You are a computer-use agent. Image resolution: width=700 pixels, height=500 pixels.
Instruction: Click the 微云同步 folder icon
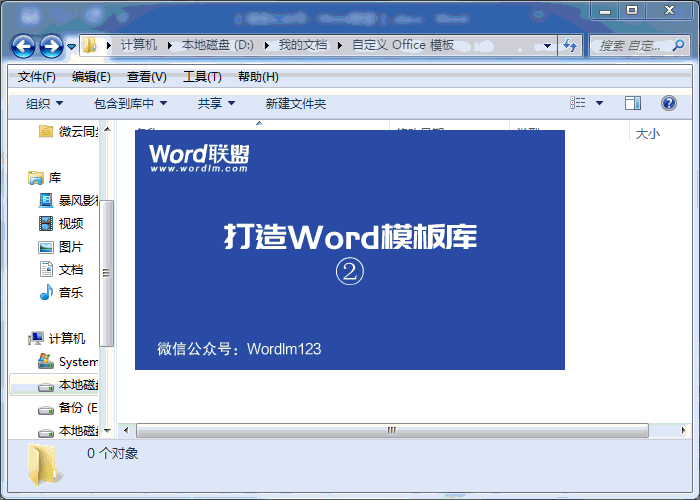(x=46, y=131)
